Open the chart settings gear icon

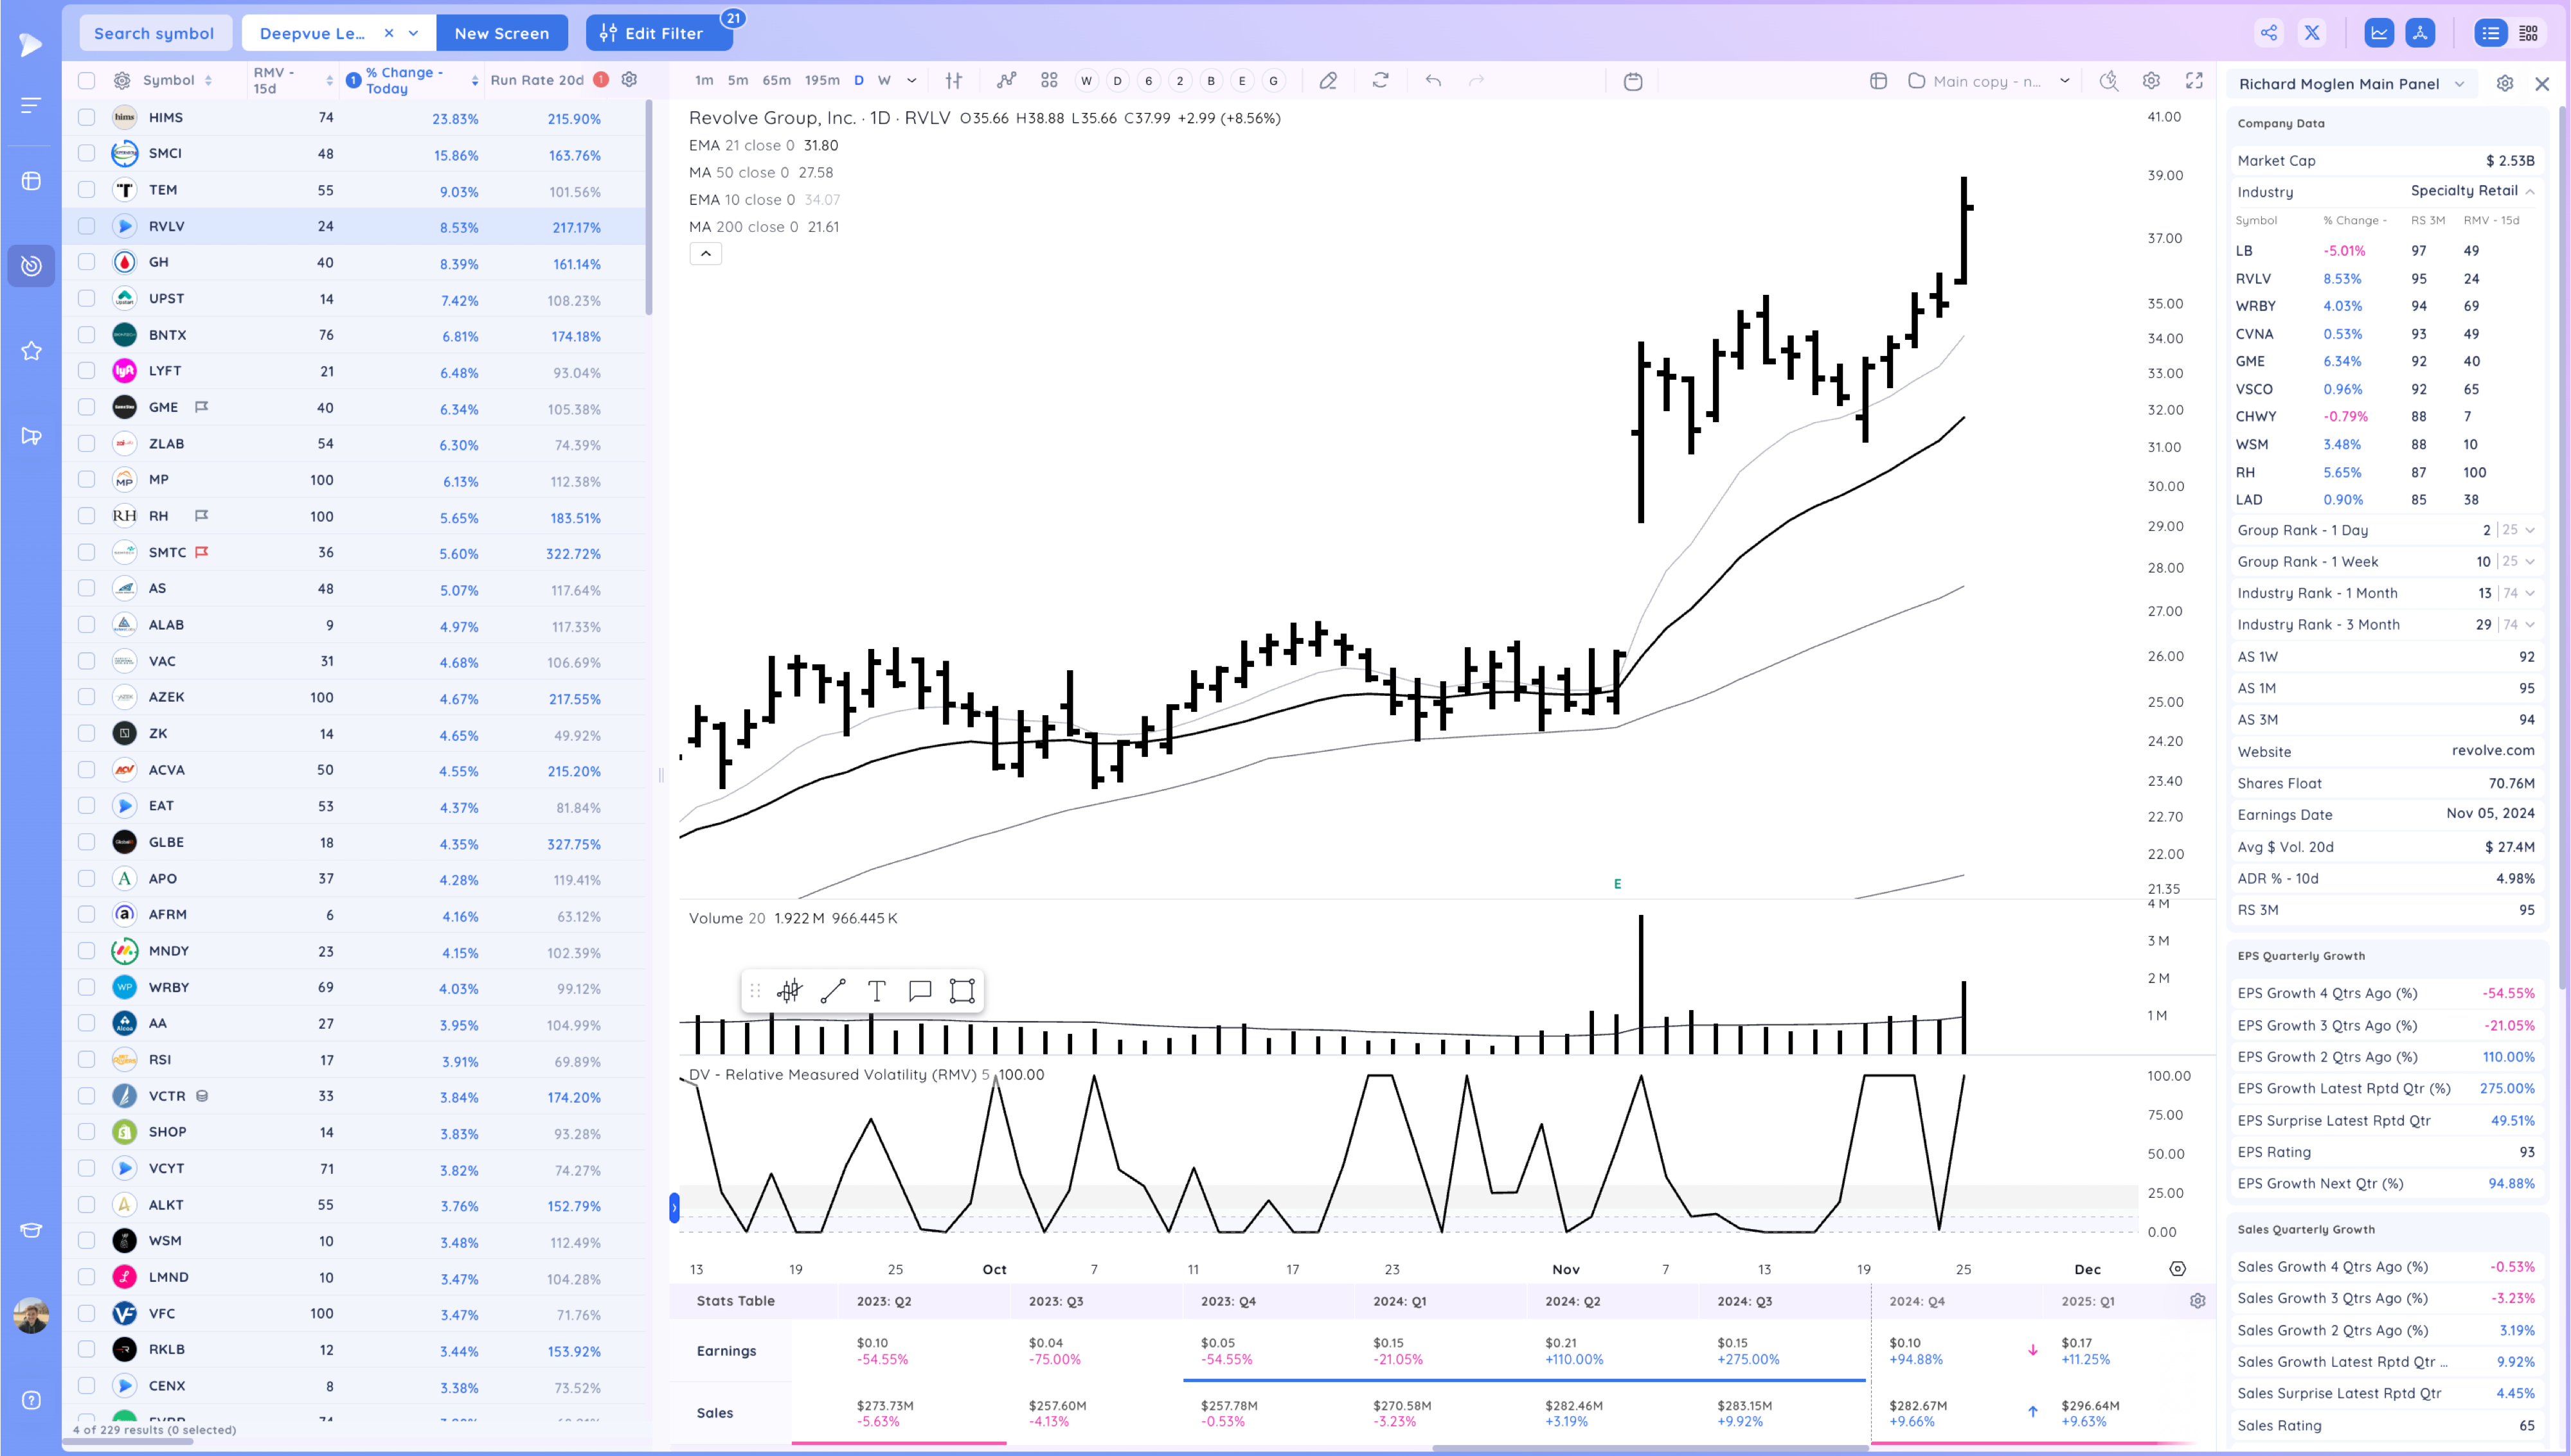pyautogui.click(x=2151, y=81)
